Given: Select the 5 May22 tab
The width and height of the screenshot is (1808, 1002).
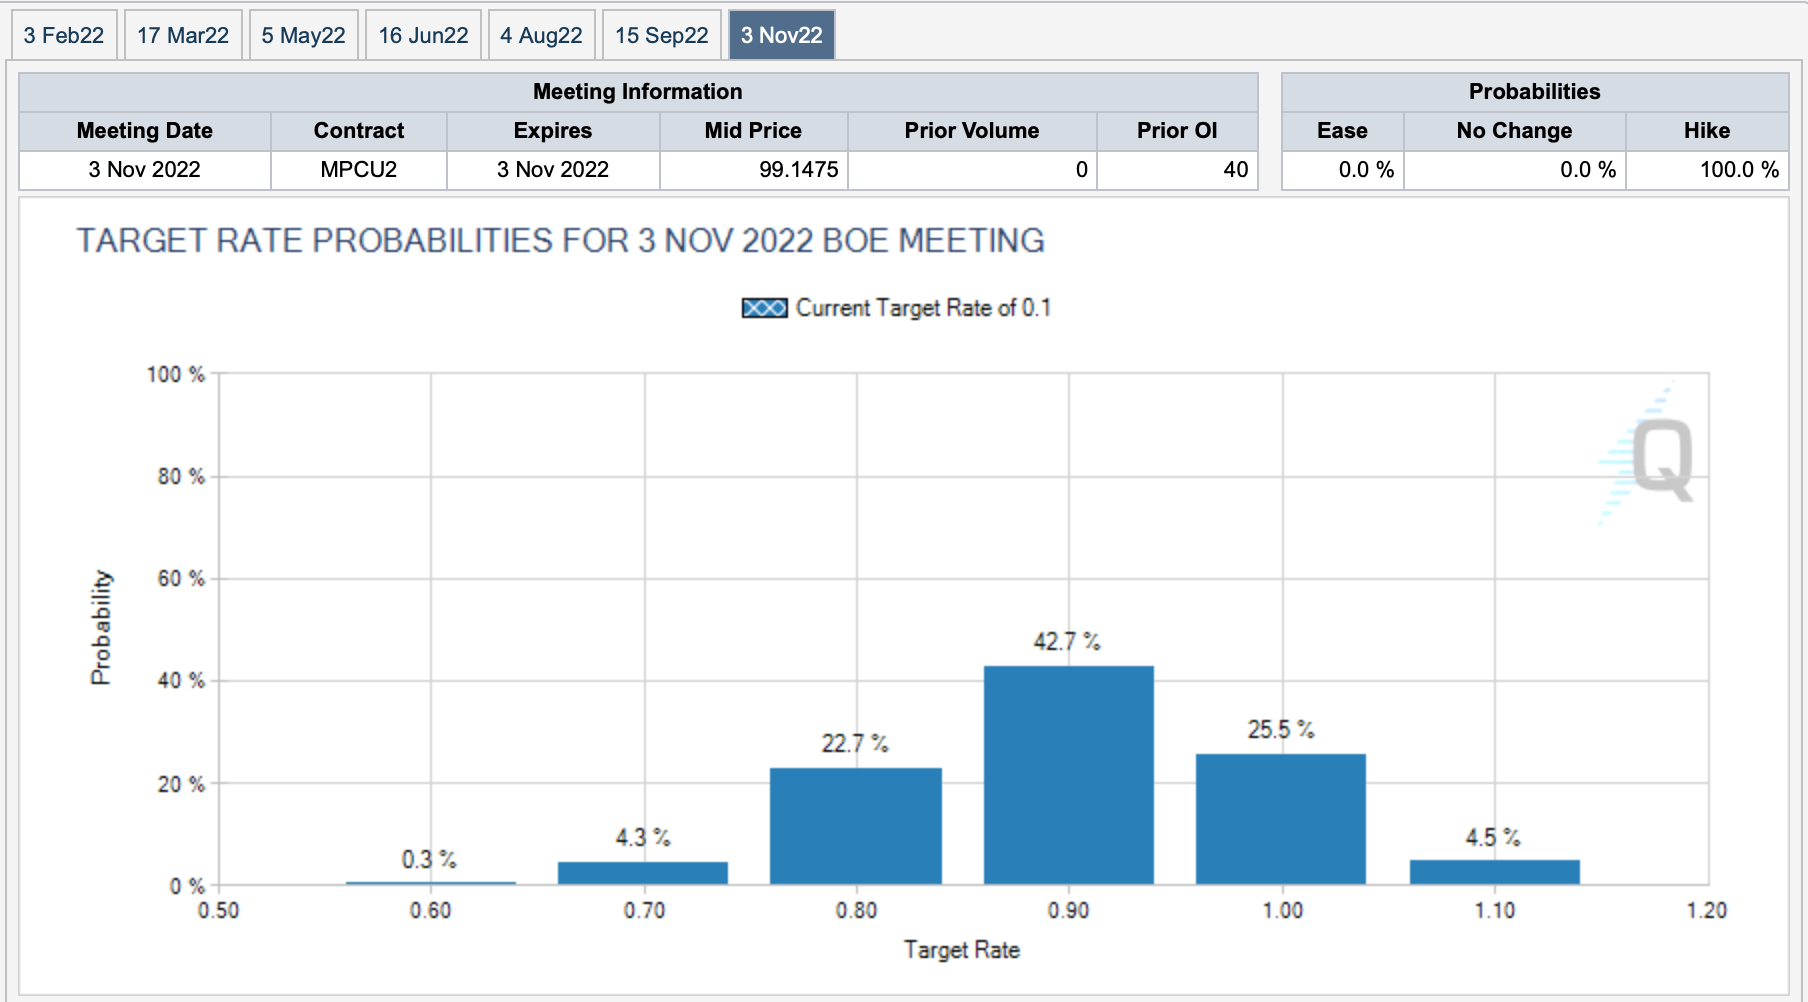Looking at the screenshot, I should 303,35.
